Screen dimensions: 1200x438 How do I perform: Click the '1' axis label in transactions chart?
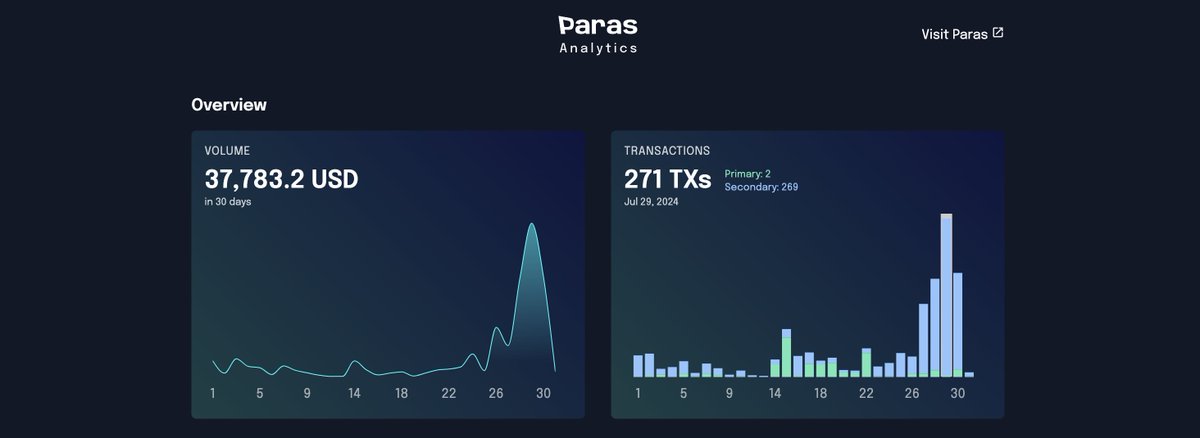click(x=638, y=394)
